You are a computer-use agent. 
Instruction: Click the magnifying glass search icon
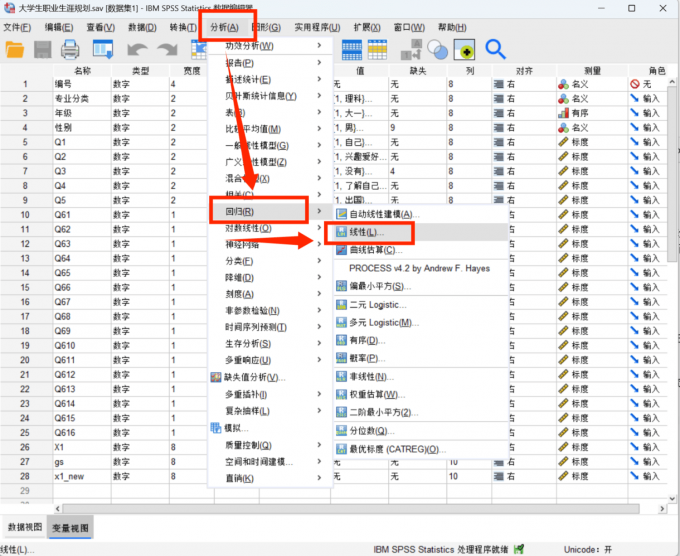[x=495, y=49]
